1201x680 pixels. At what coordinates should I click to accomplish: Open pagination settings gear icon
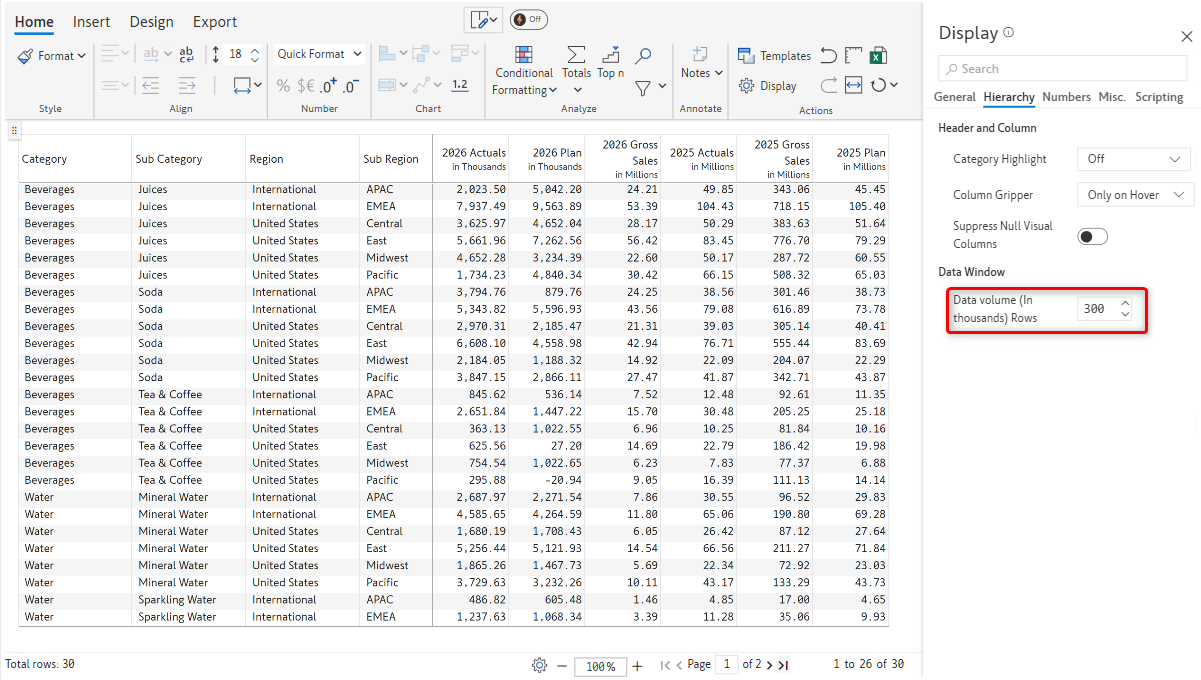(540, 665)
